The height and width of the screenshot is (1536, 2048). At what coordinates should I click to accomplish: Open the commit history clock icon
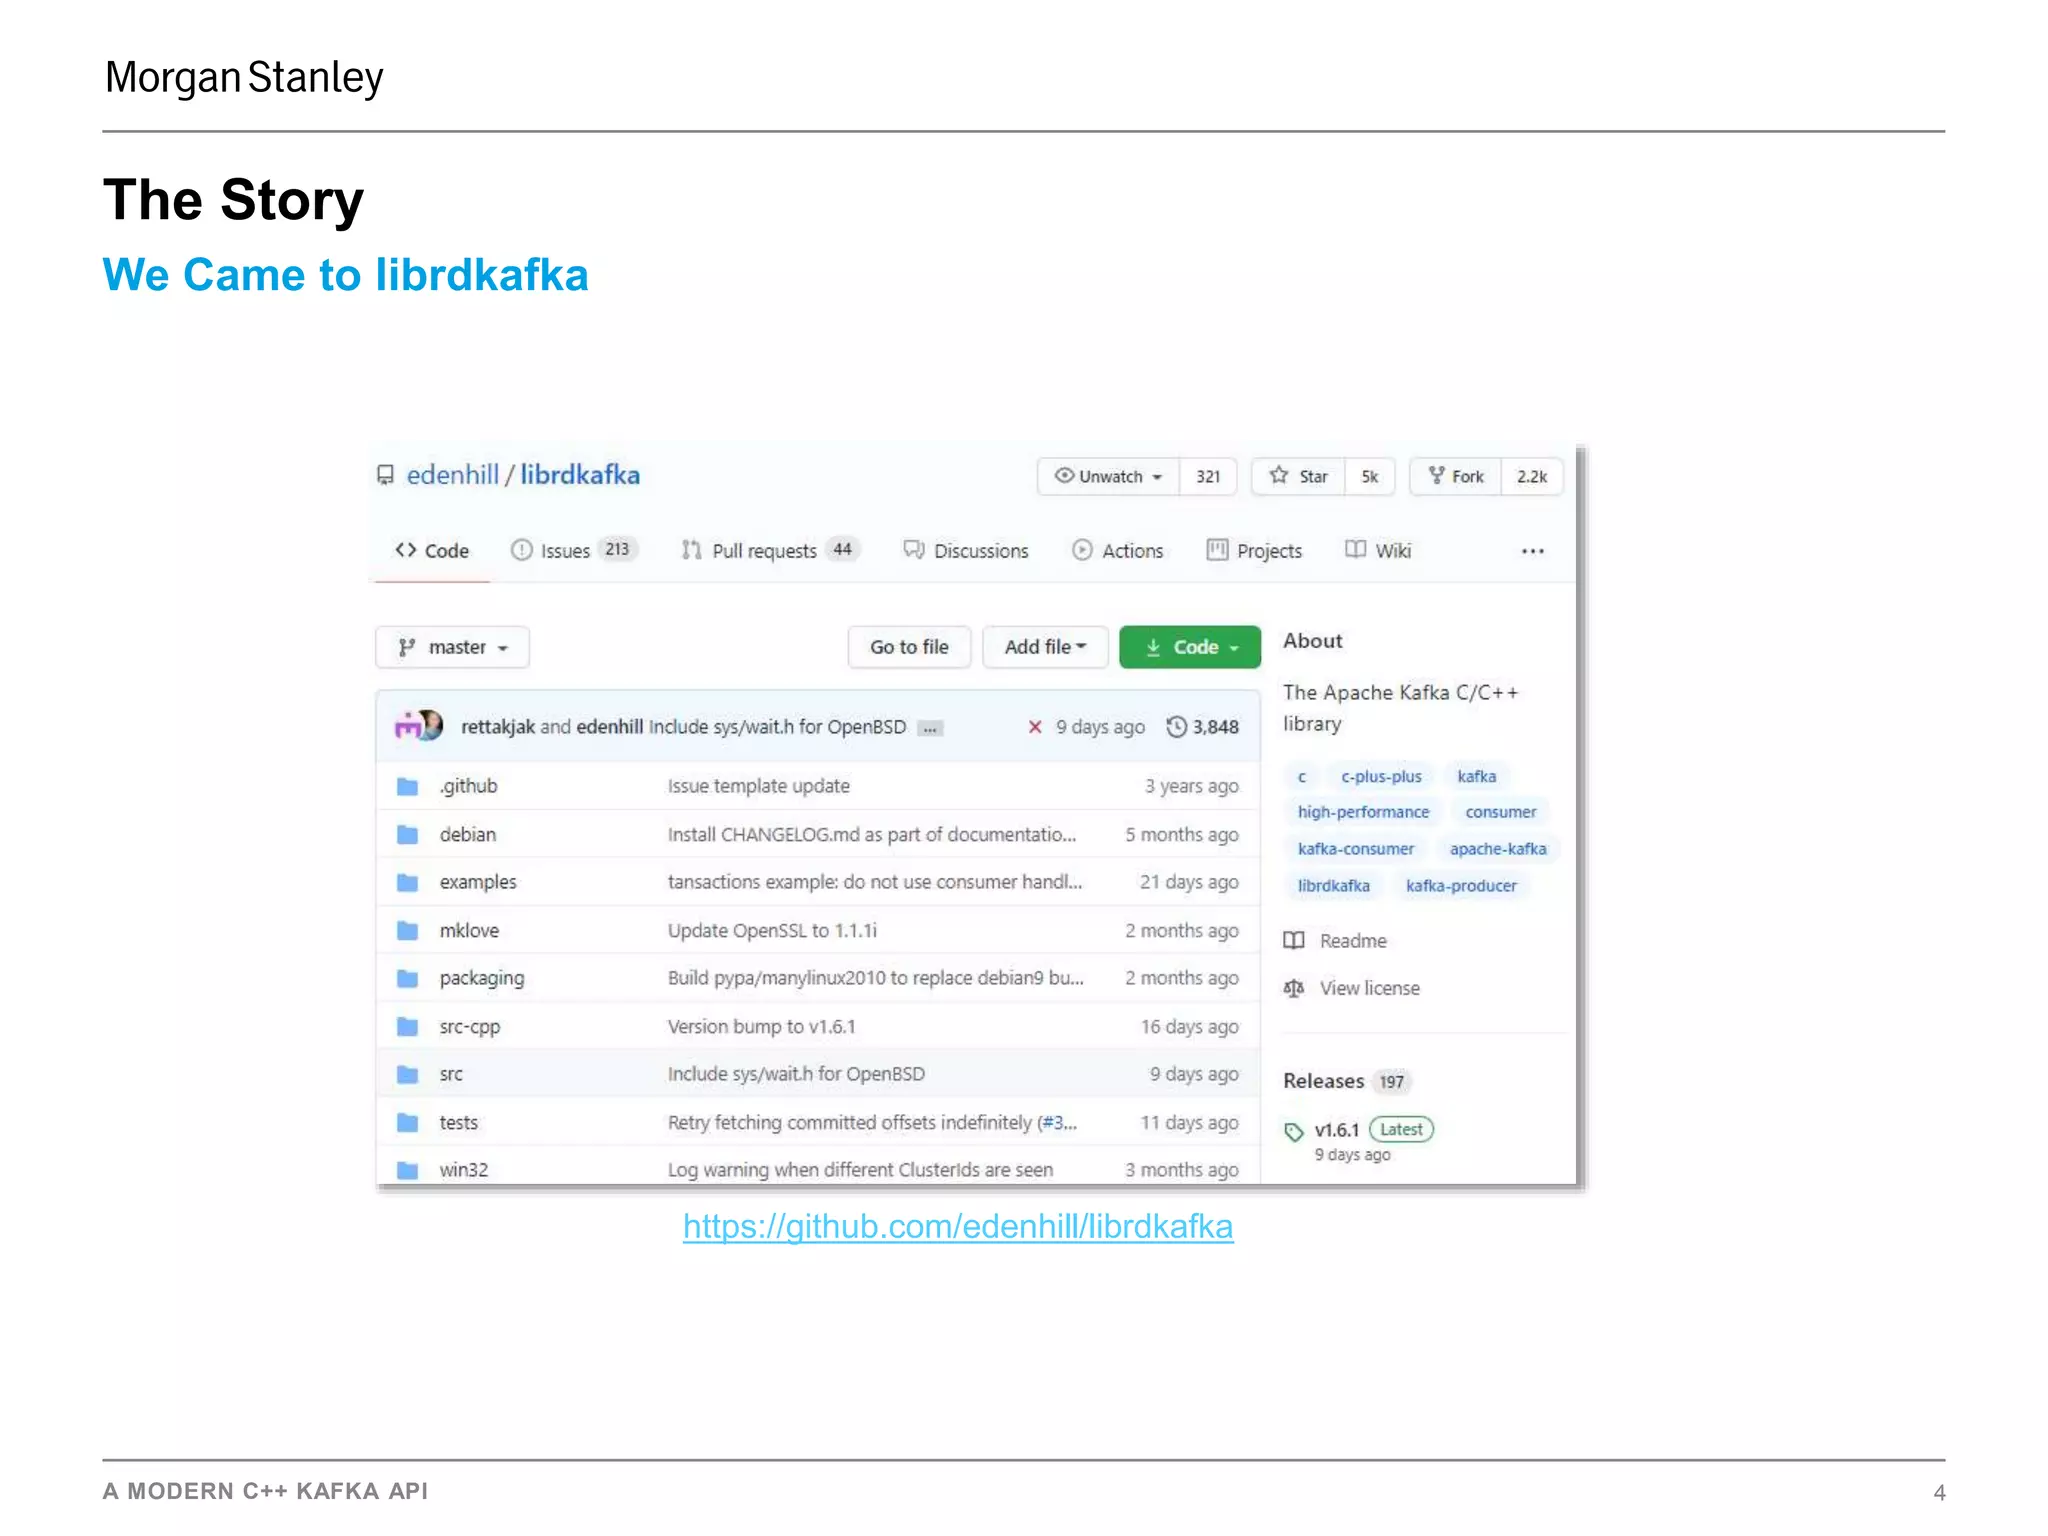click(x=1177, y=727)
